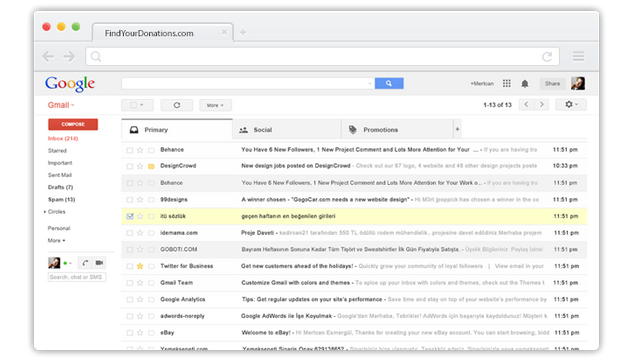The image size is (640, 360).
Task: Click the COMPOSE button
Action: (73, 124)
